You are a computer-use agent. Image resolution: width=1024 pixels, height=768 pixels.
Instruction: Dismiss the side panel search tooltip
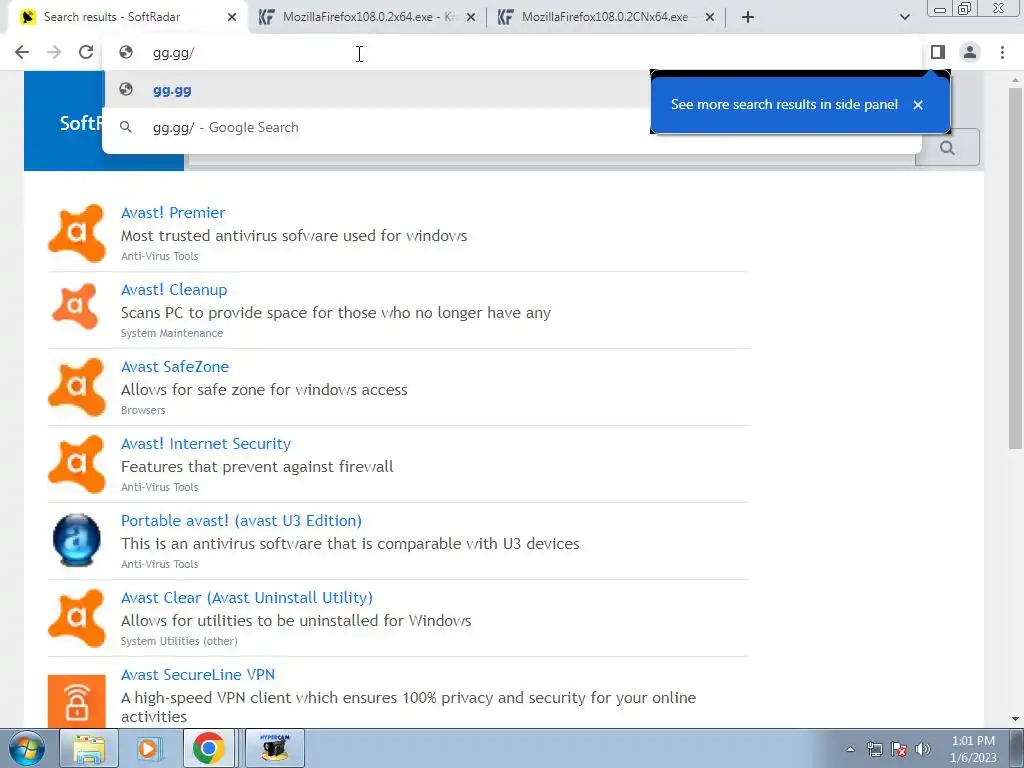click(918, 104)
